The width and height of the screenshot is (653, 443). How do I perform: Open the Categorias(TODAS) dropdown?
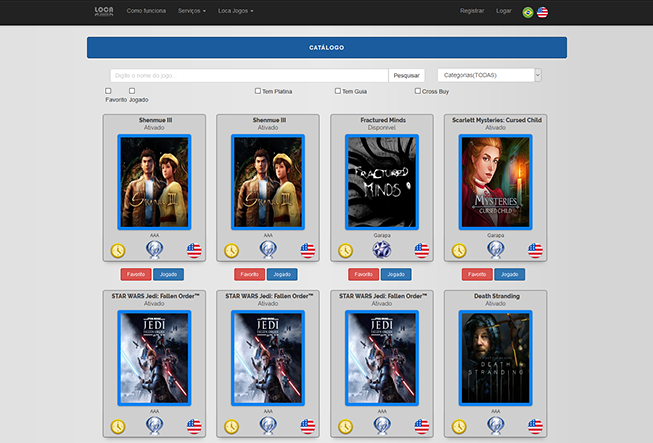click(489, 75)
